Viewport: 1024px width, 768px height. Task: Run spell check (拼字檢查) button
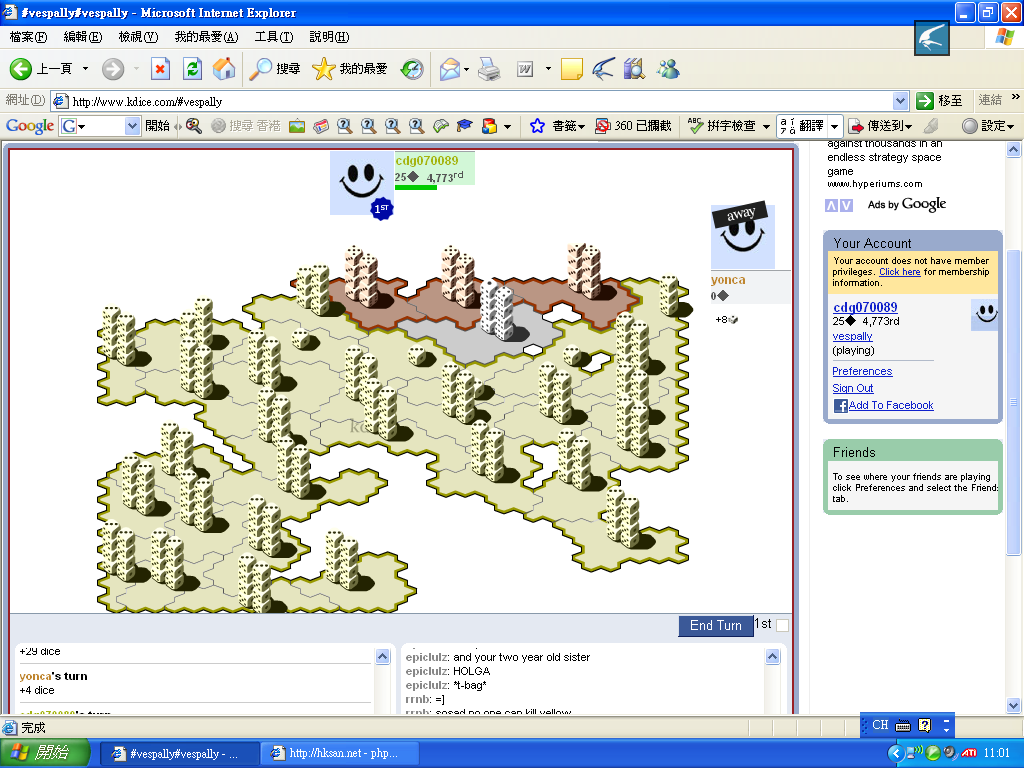click(721, 126)
